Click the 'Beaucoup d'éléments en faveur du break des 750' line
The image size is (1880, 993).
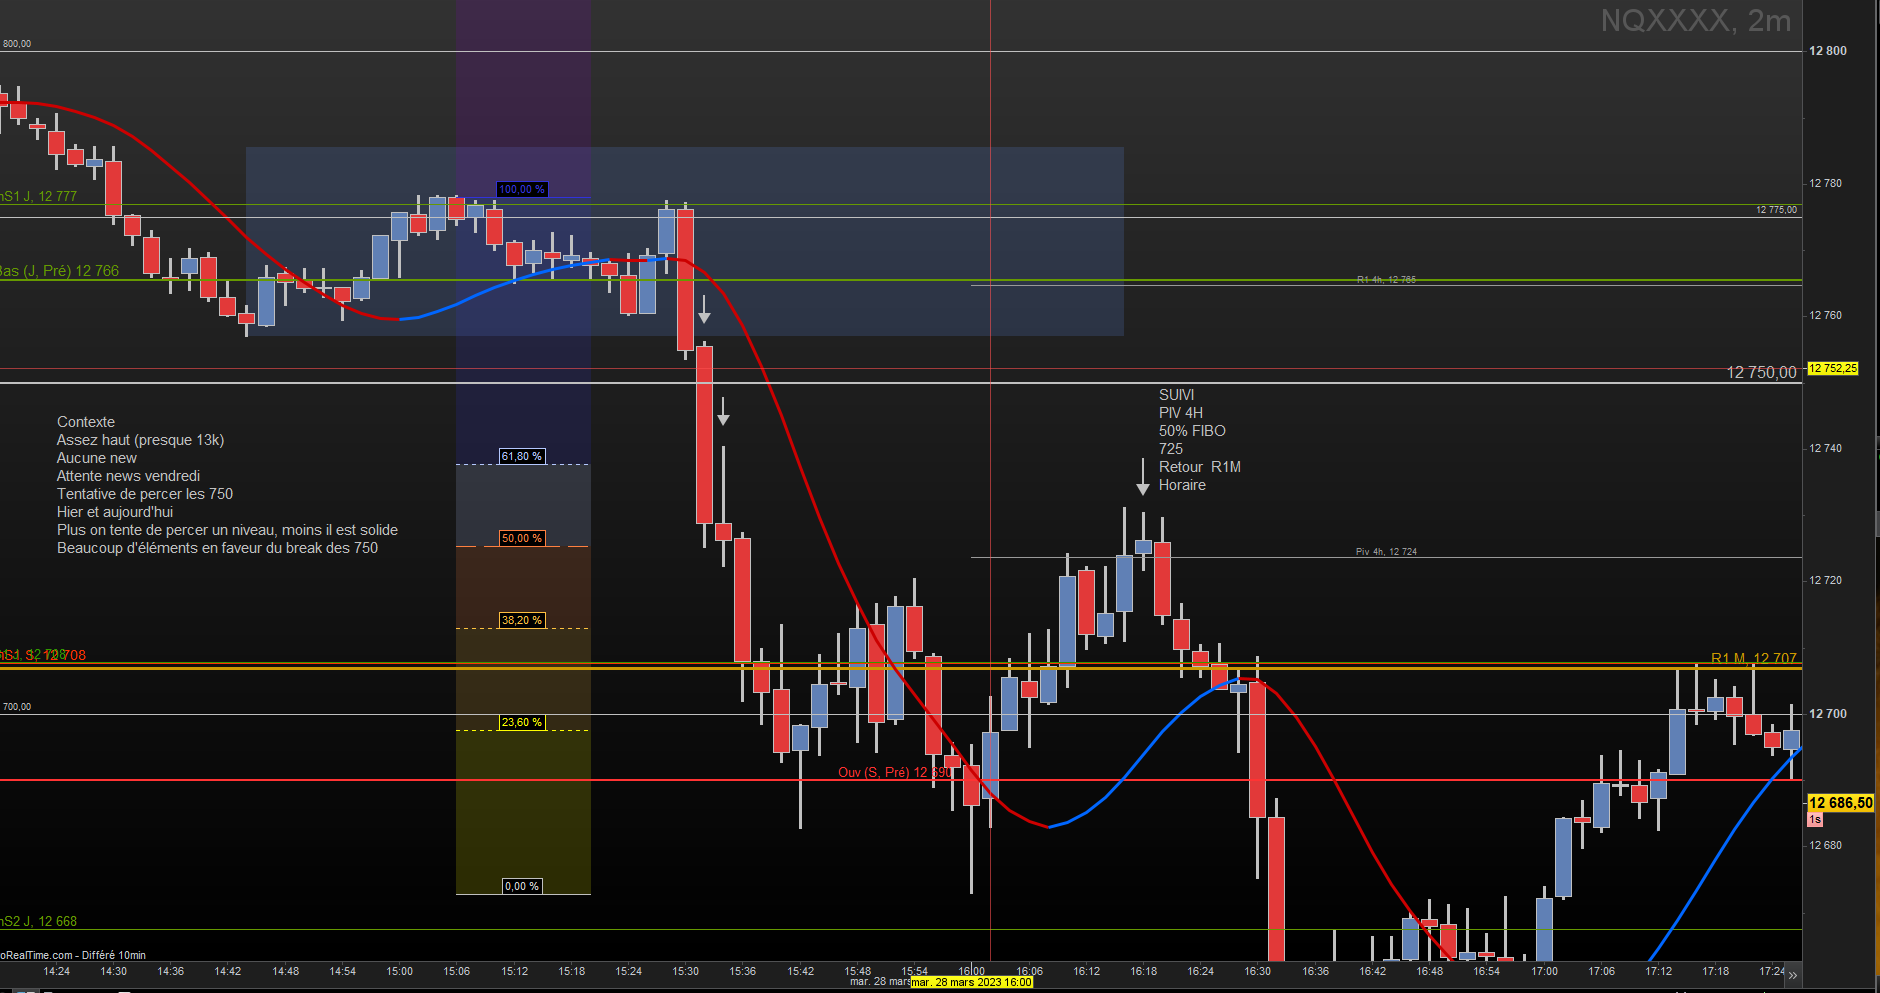217,548
